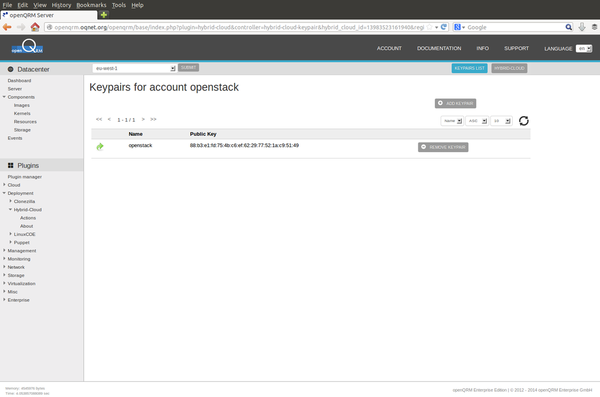Screen dimensions: 600x397
Task: Click the circular refresh table icon
Action: pos(523,121)
